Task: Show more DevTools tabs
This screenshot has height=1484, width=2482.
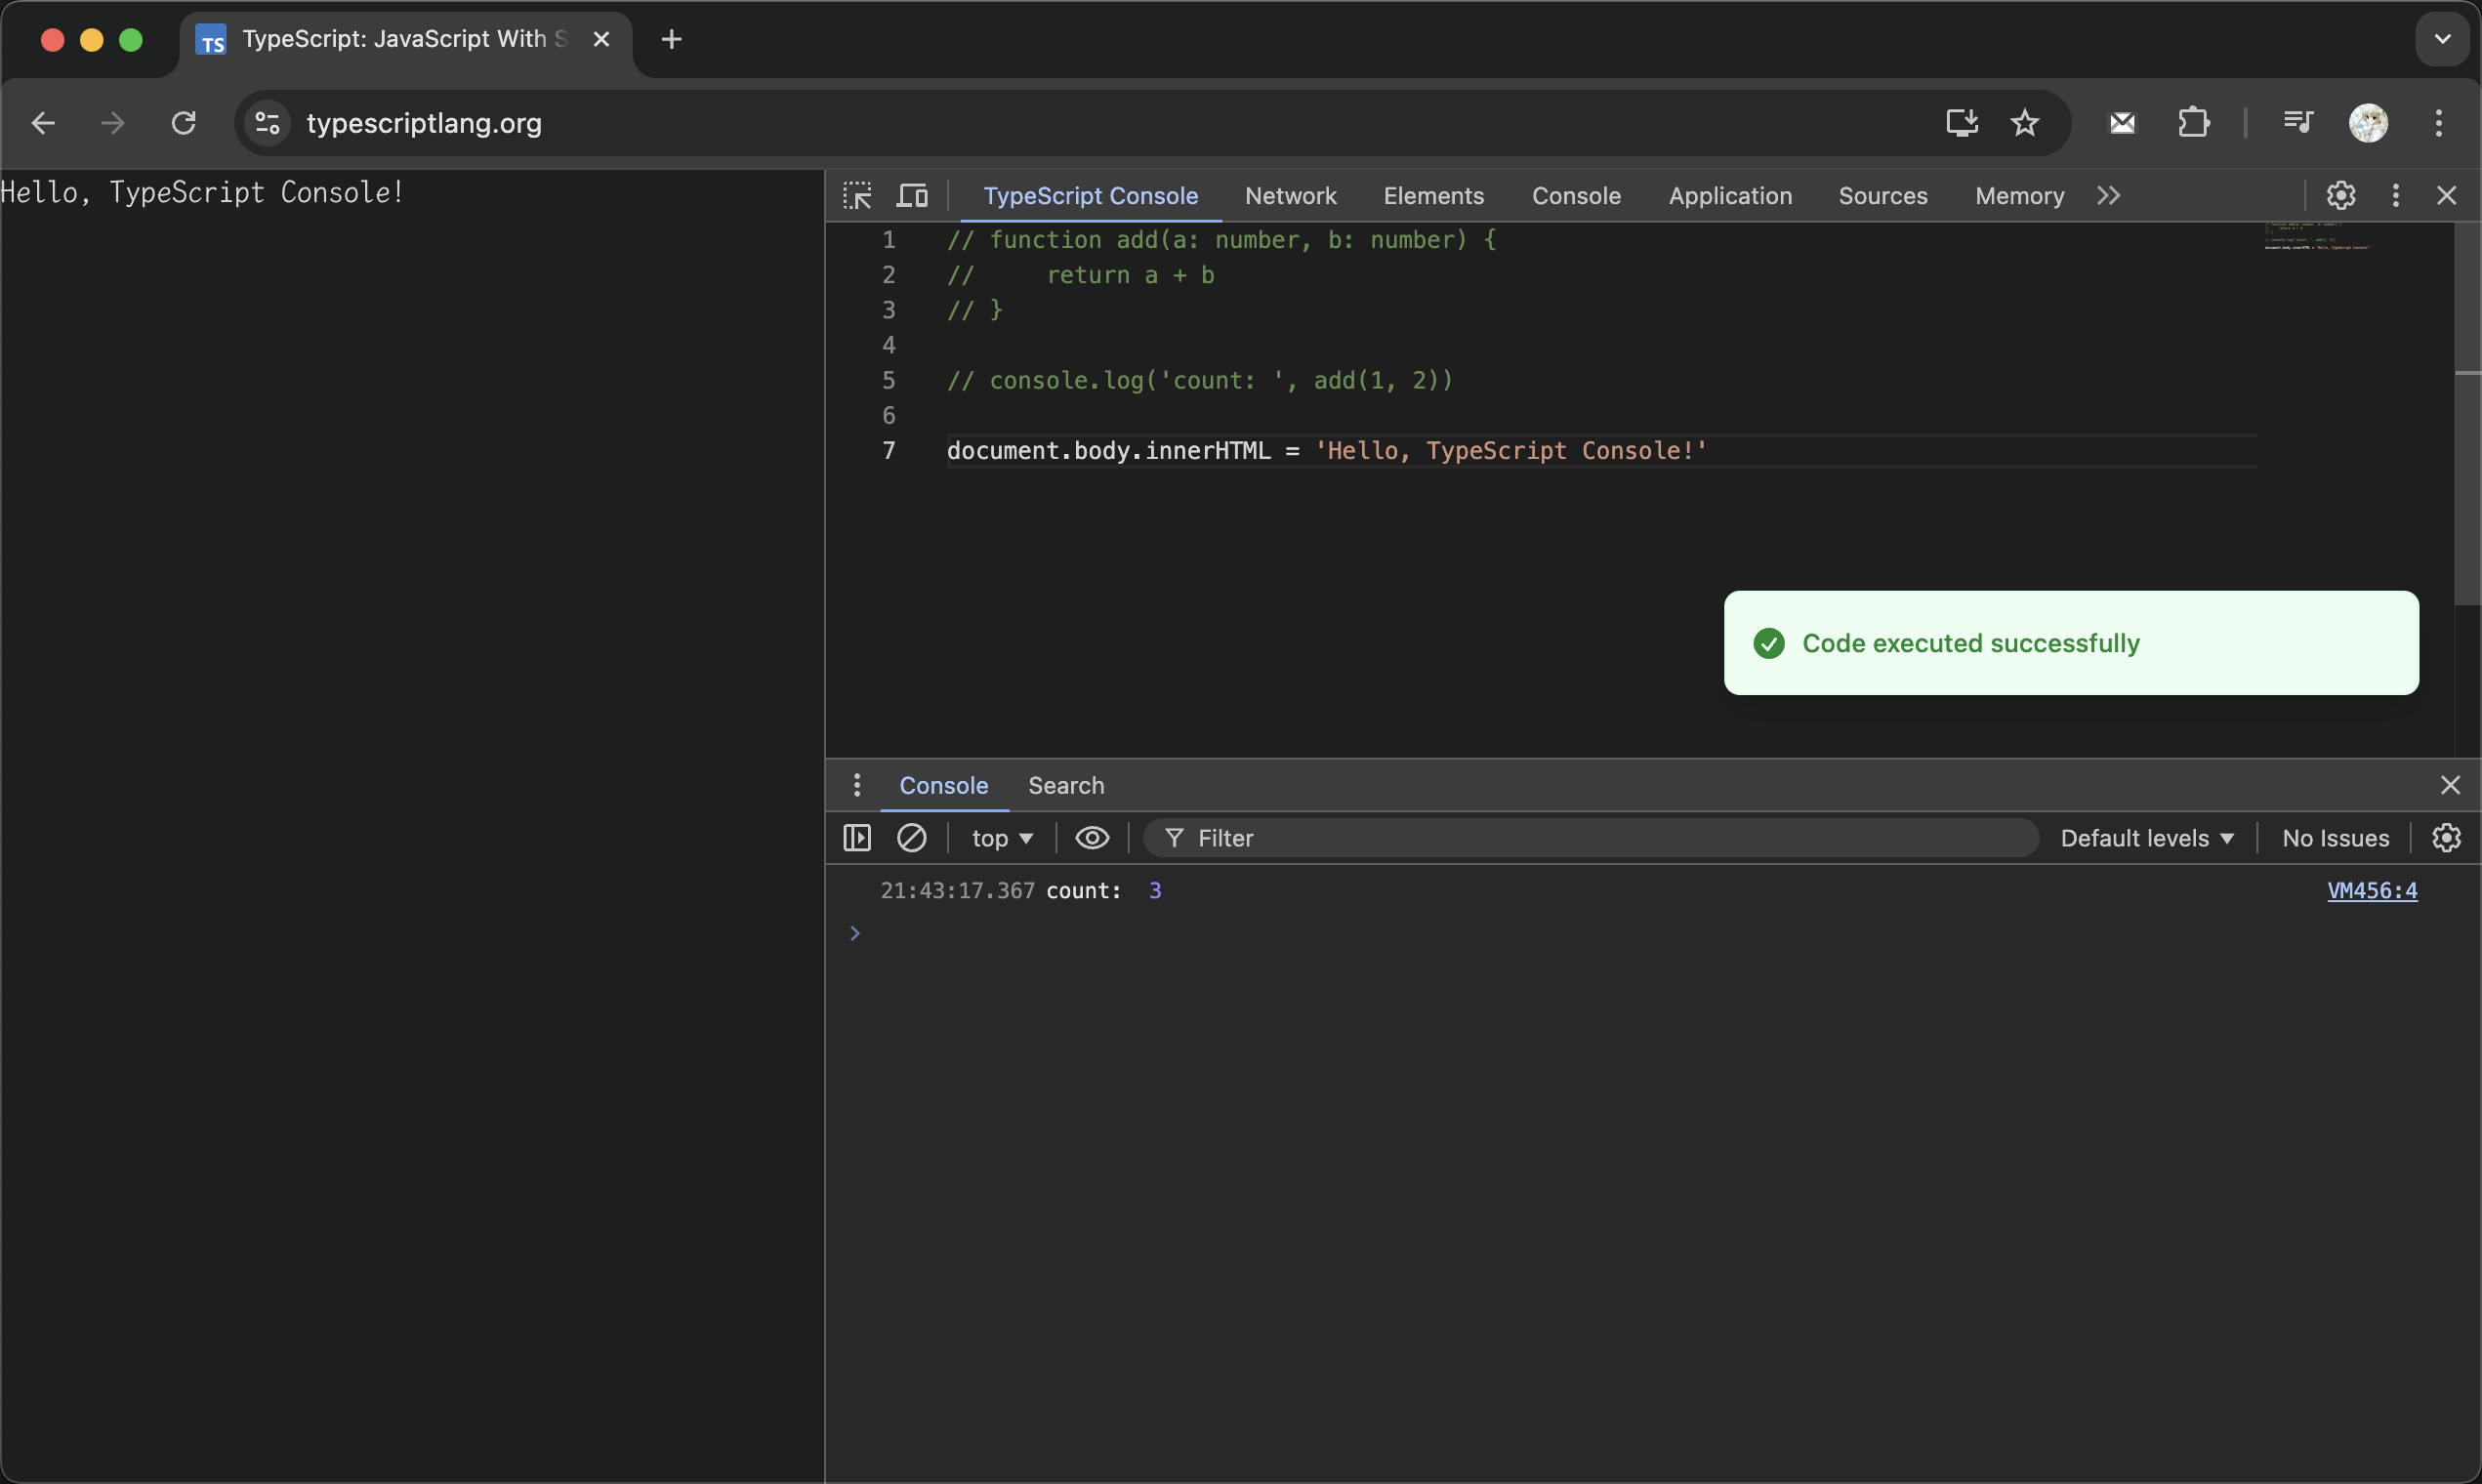Action: click(2108, 195)
